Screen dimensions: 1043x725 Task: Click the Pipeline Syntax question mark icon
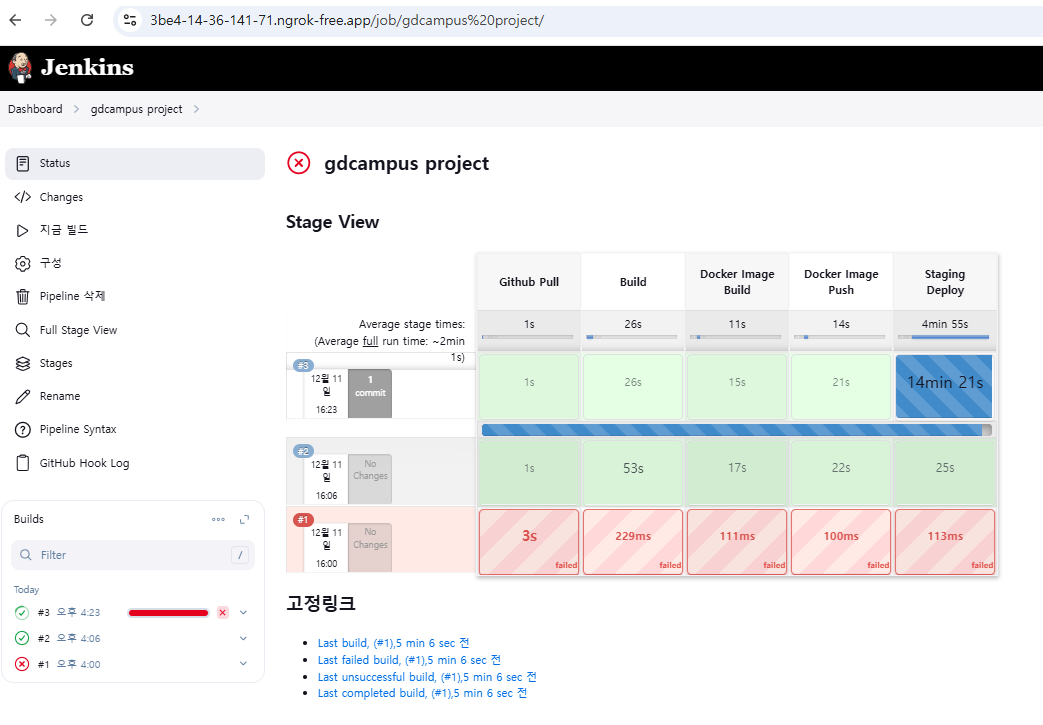point(23,430)
